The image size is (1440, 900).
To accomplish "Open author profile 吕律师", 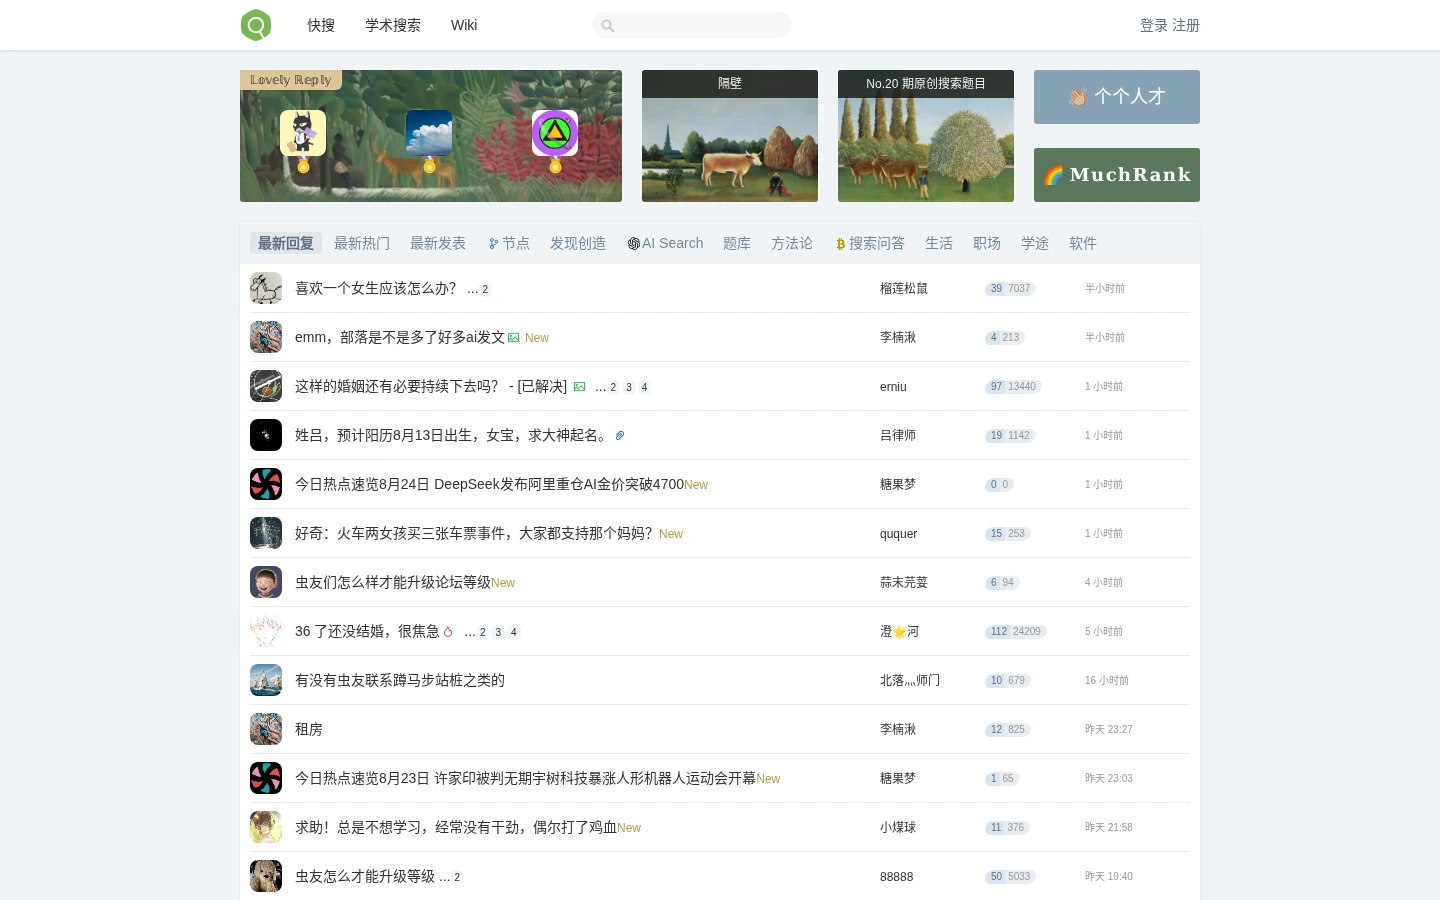I will click(x=898, y=435).
